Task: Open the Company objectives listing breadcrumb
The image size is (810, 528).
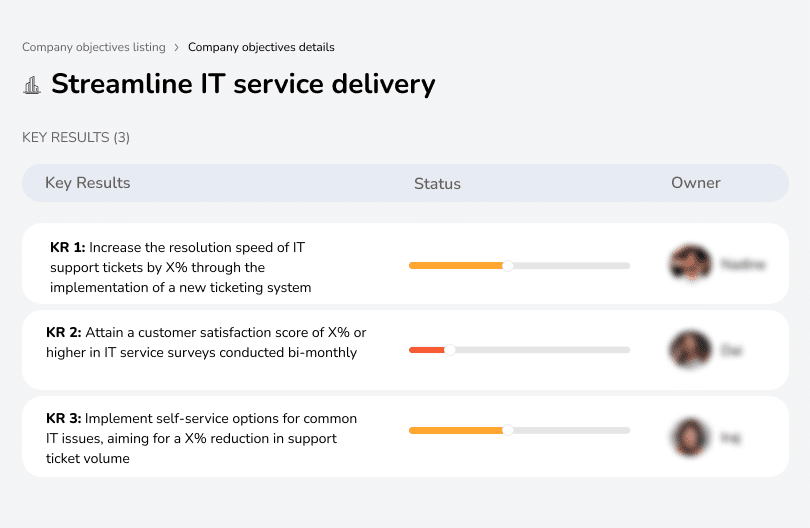Action: (x=94, y=47)
